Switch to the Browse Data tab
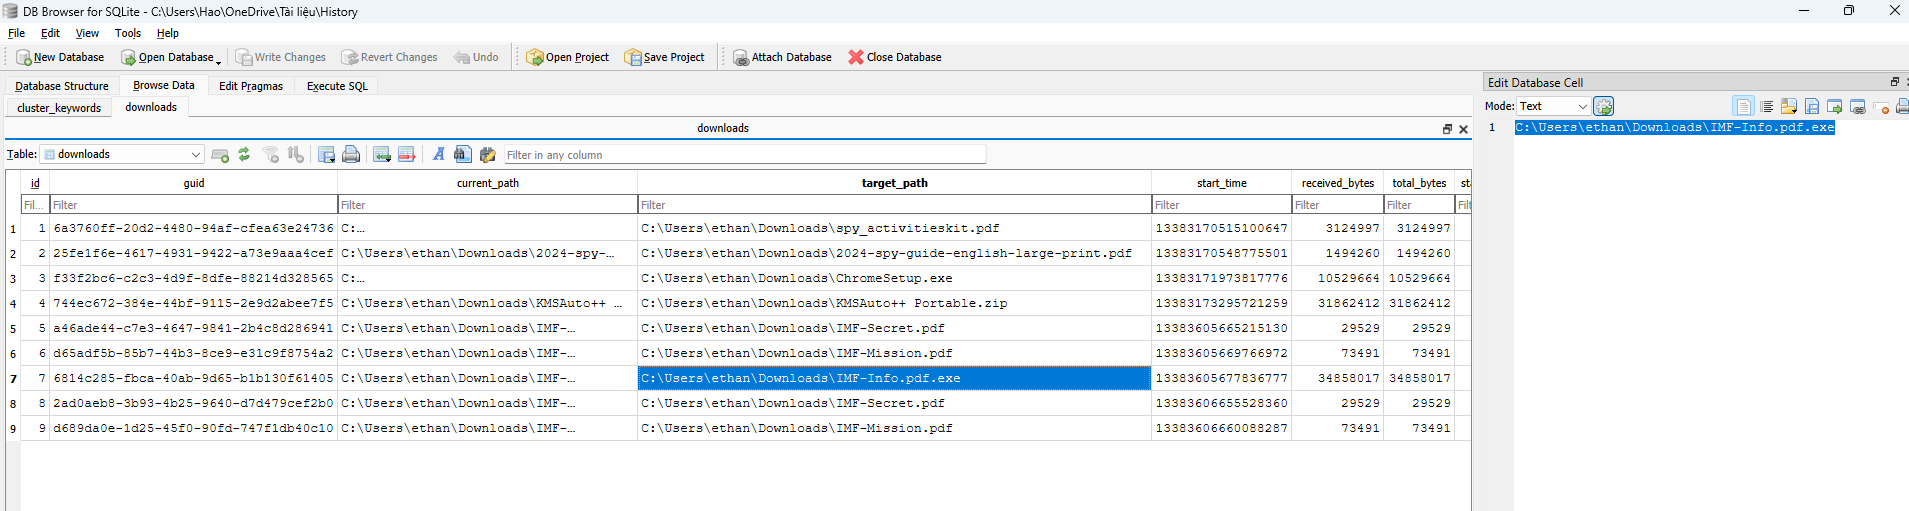This screenshot has width=1909, height=511. click(164, 86)
